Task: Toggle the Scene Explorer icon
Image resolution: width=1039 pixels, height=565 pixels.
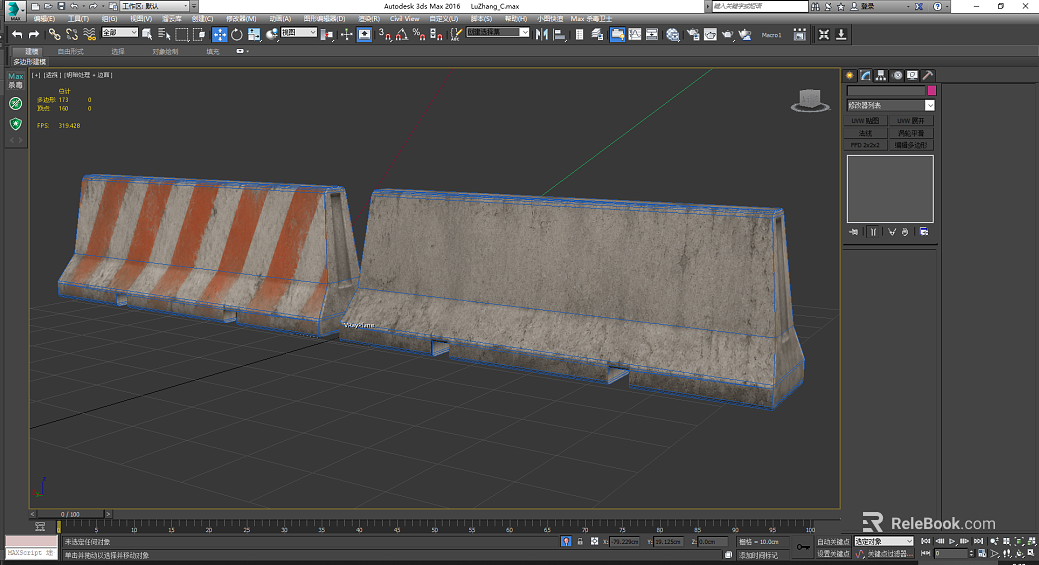Action: (x=579, y=34)
